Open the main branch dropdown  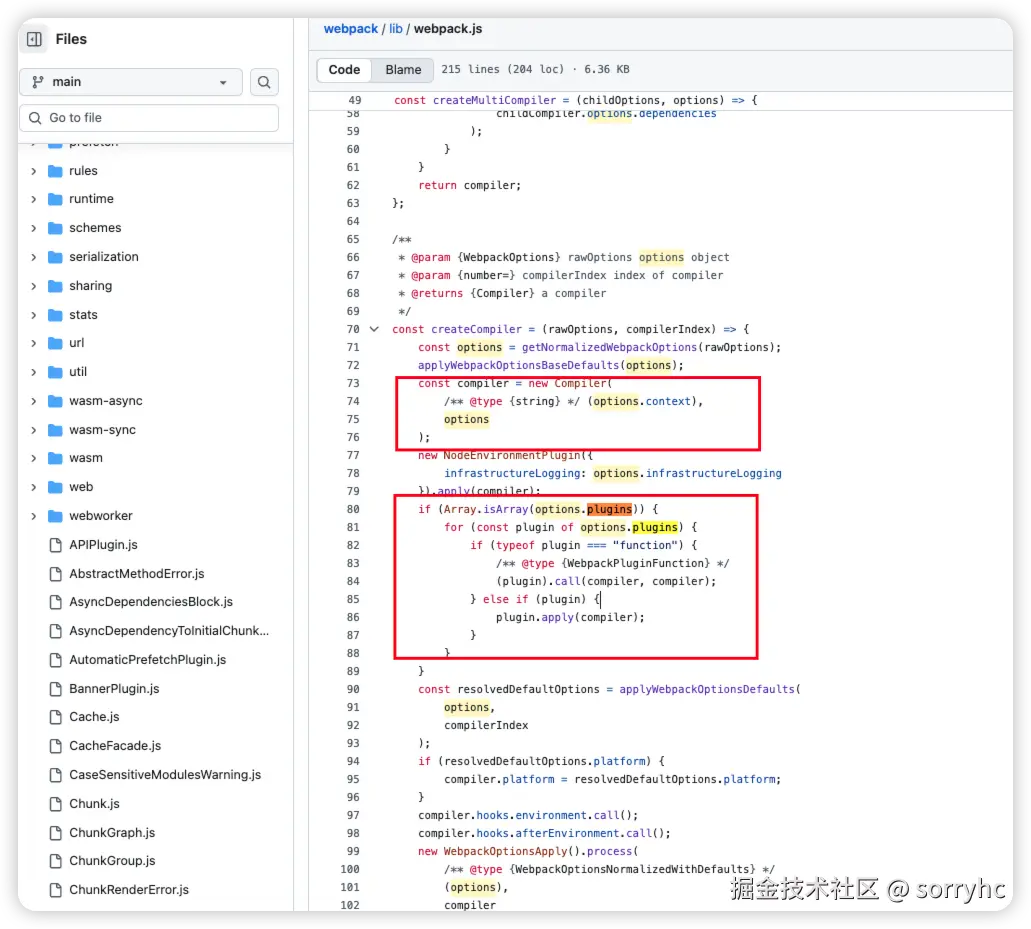pos(131,82)
